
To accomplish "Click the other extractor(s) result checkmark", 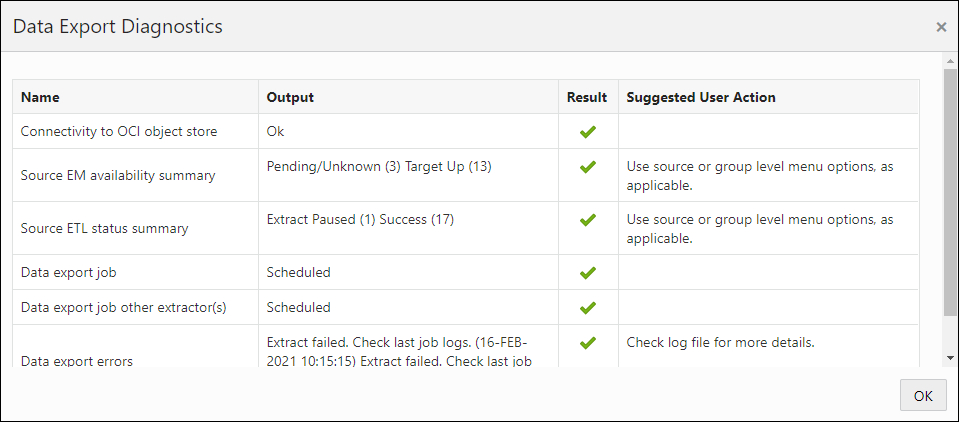I will [x=588, y=307].
